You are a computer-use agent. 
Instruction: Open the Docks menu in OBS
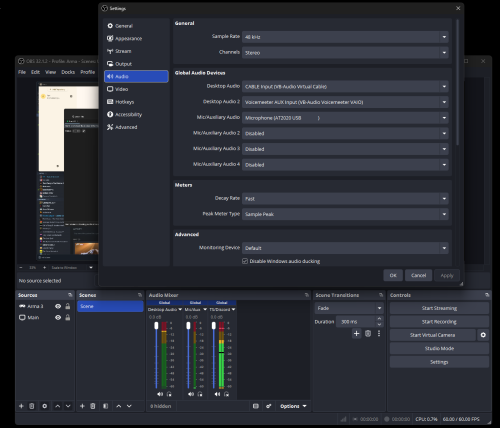pyautogui.click(x=68, y=72)
